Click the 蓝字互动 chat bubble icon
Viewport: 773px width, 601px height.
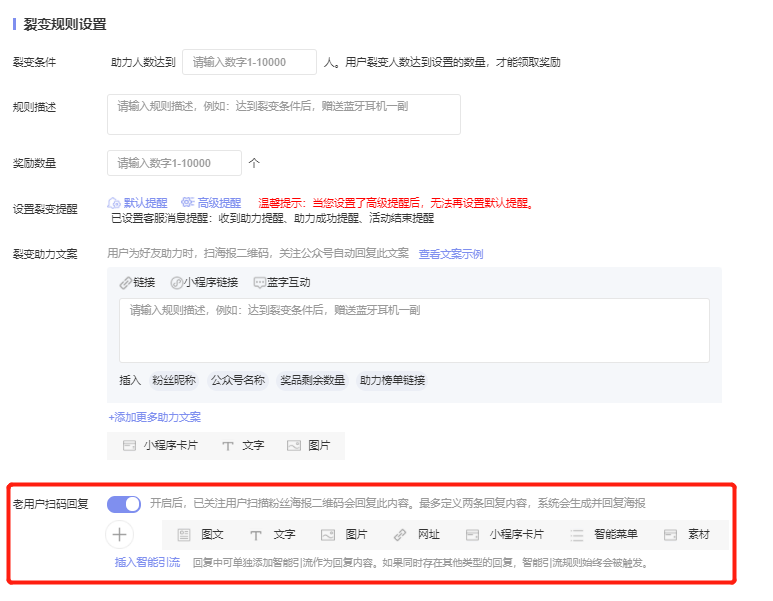pos(259,283)
